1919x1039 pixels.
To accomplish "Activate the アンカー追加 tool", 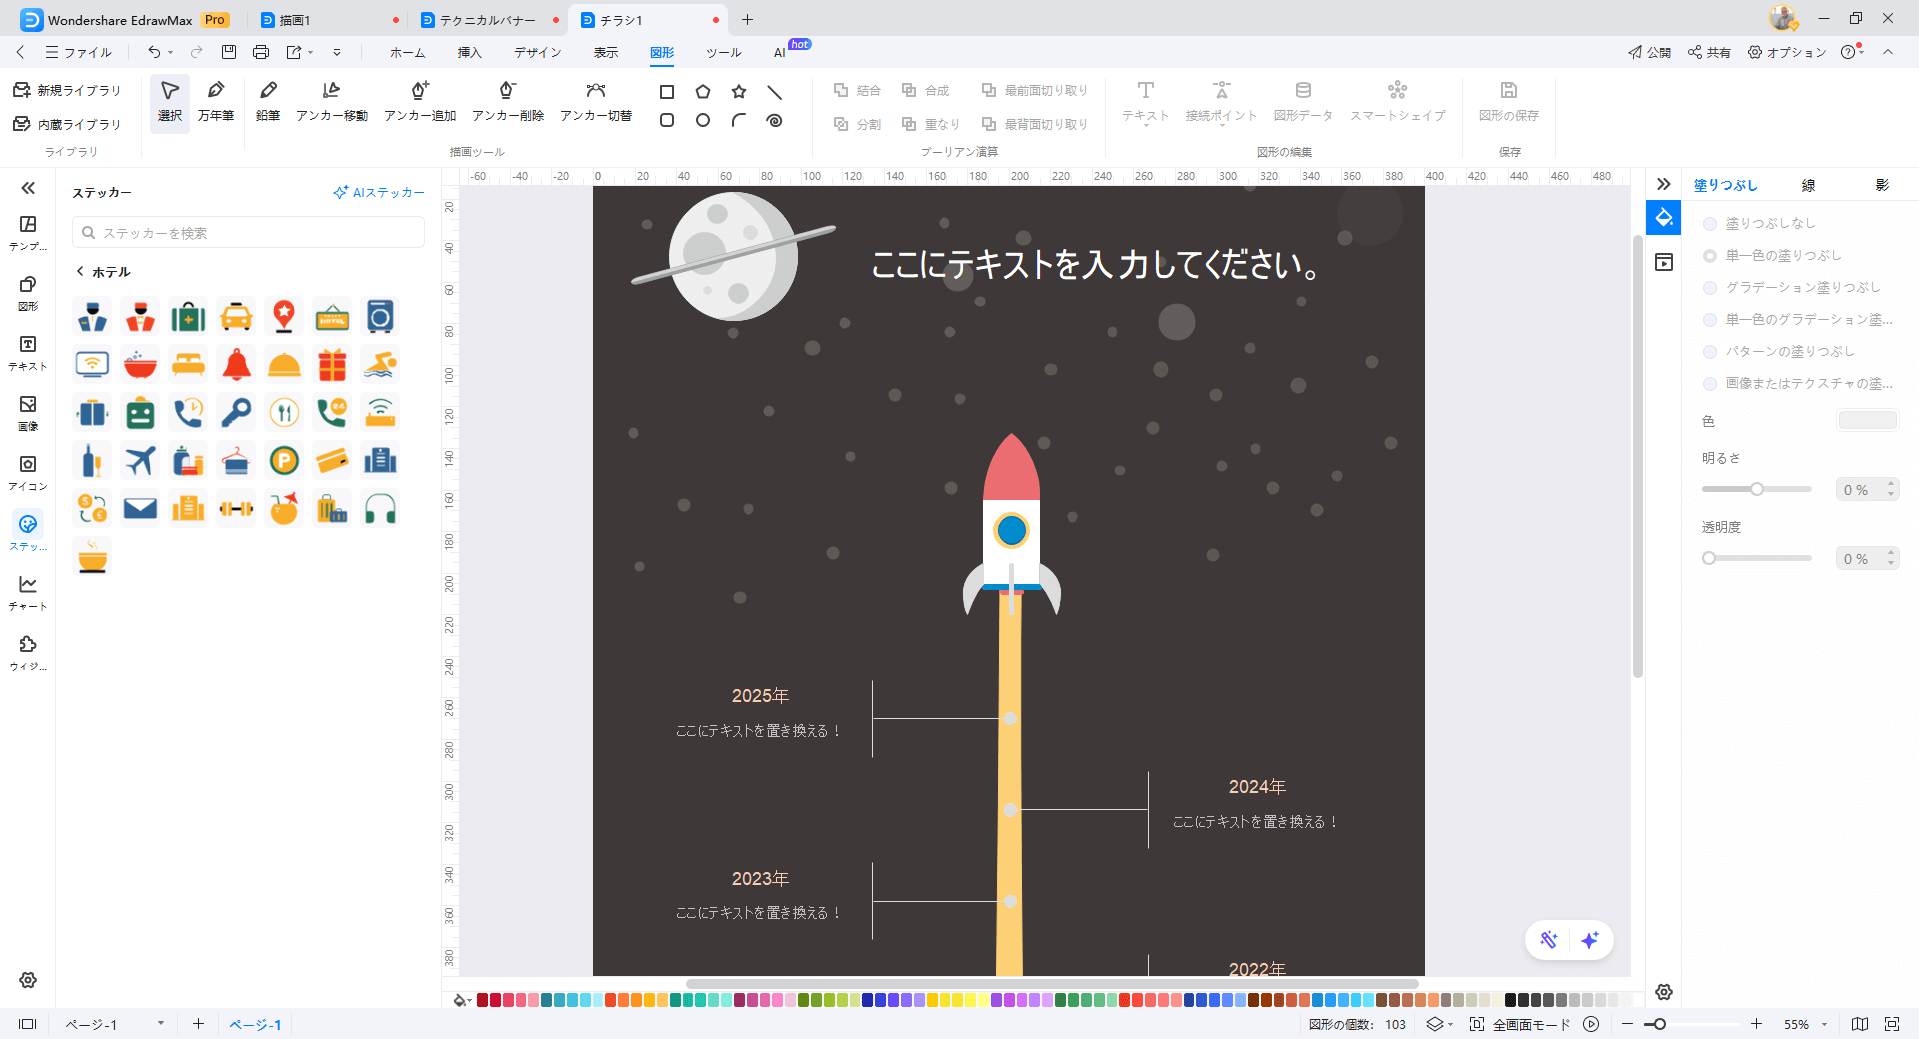I will (x=418, y=101).
